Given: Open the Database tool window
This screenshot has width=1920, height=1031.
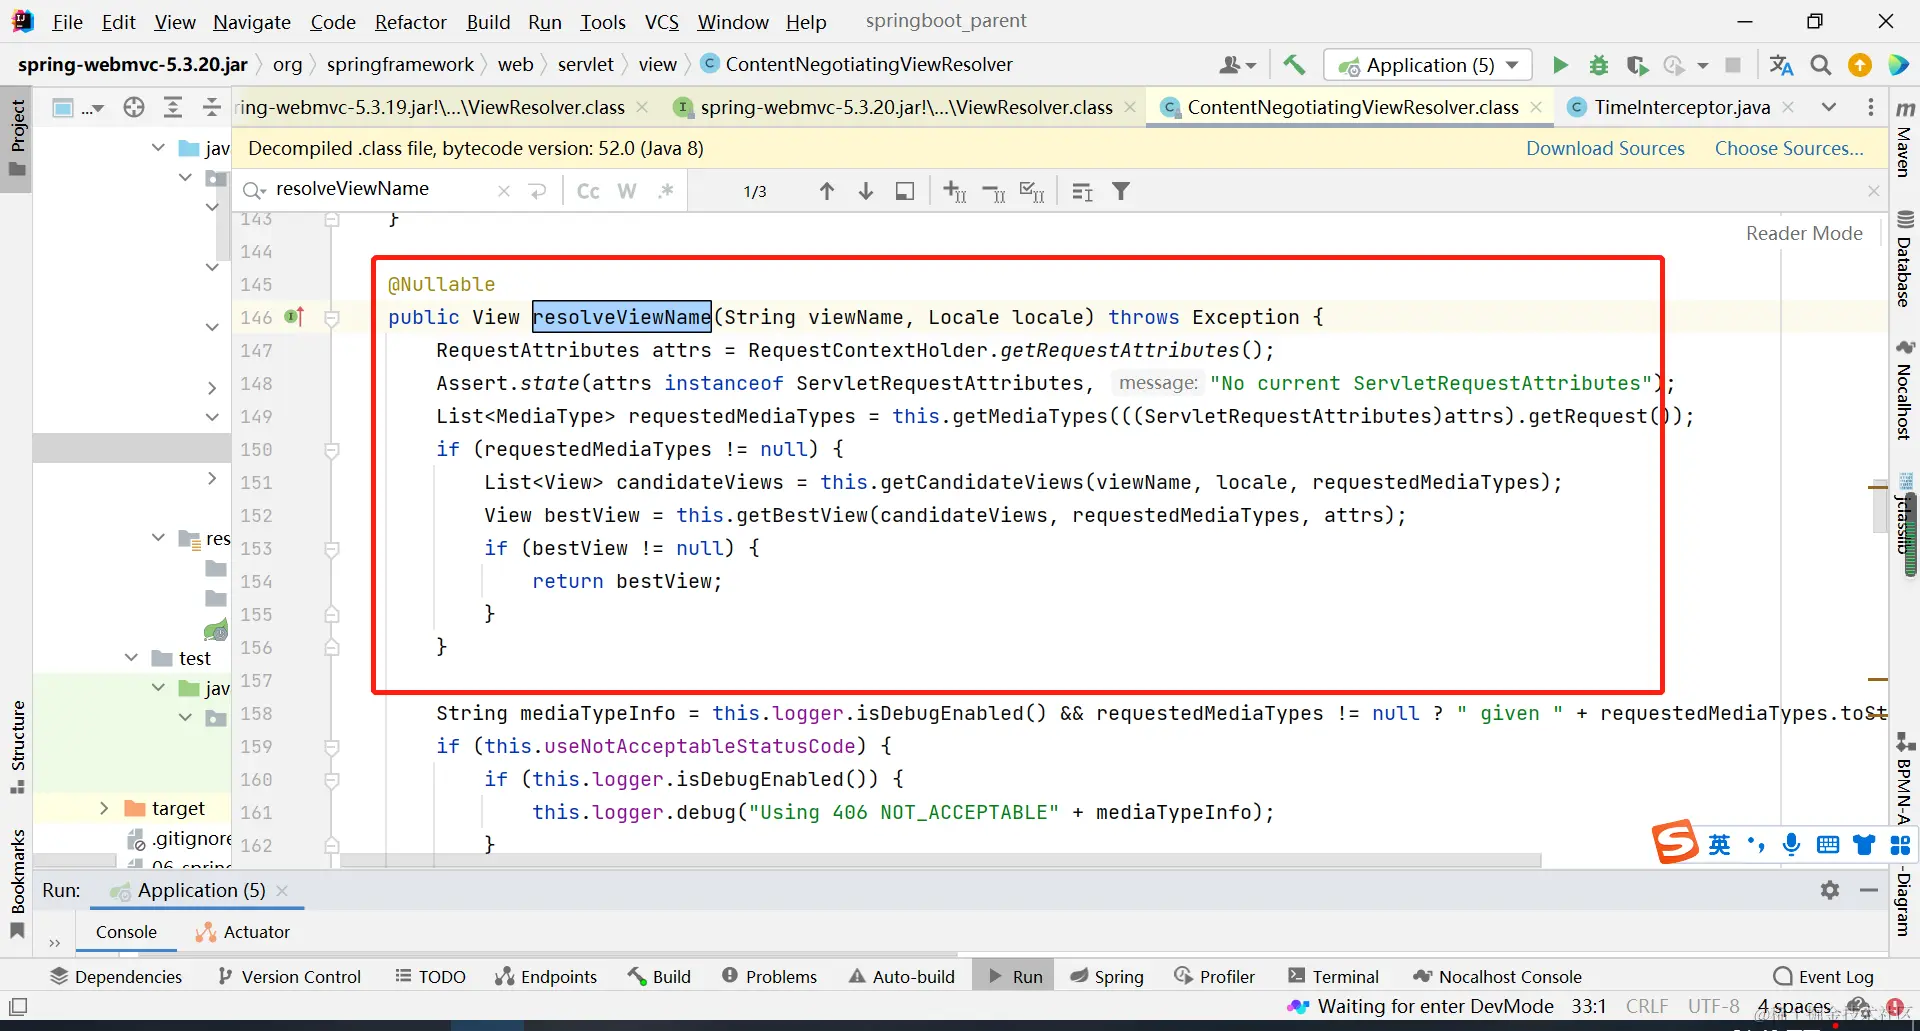Looking at the screenshot, I should point(1905,259).
